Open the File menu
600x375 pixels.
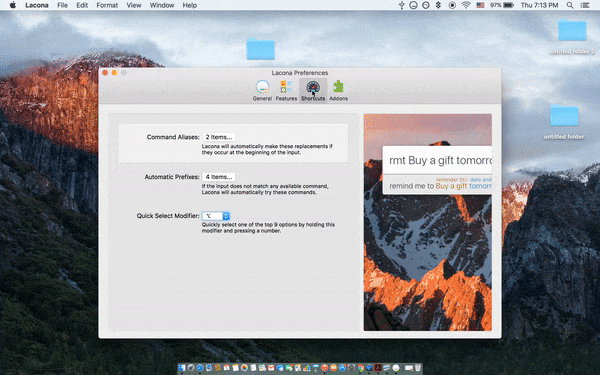(x=62, y=5)
